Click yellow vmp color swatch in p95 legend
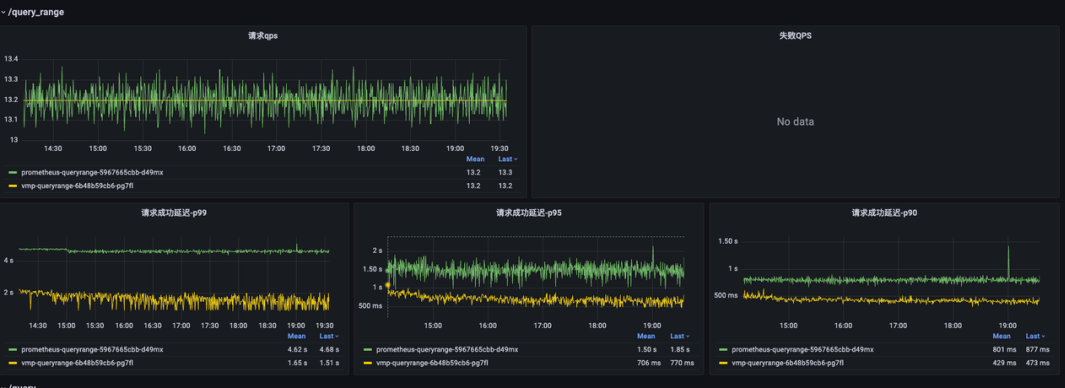Viewport: 1065px width, 388px height. coord(367,363)
